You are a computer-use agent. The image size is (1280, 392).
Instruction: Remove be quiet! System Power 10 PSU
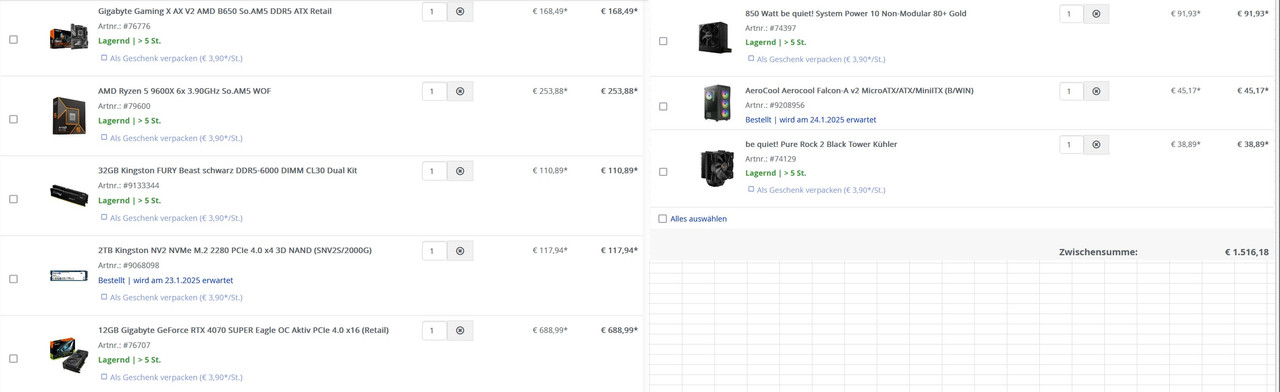pos(1096,14)
